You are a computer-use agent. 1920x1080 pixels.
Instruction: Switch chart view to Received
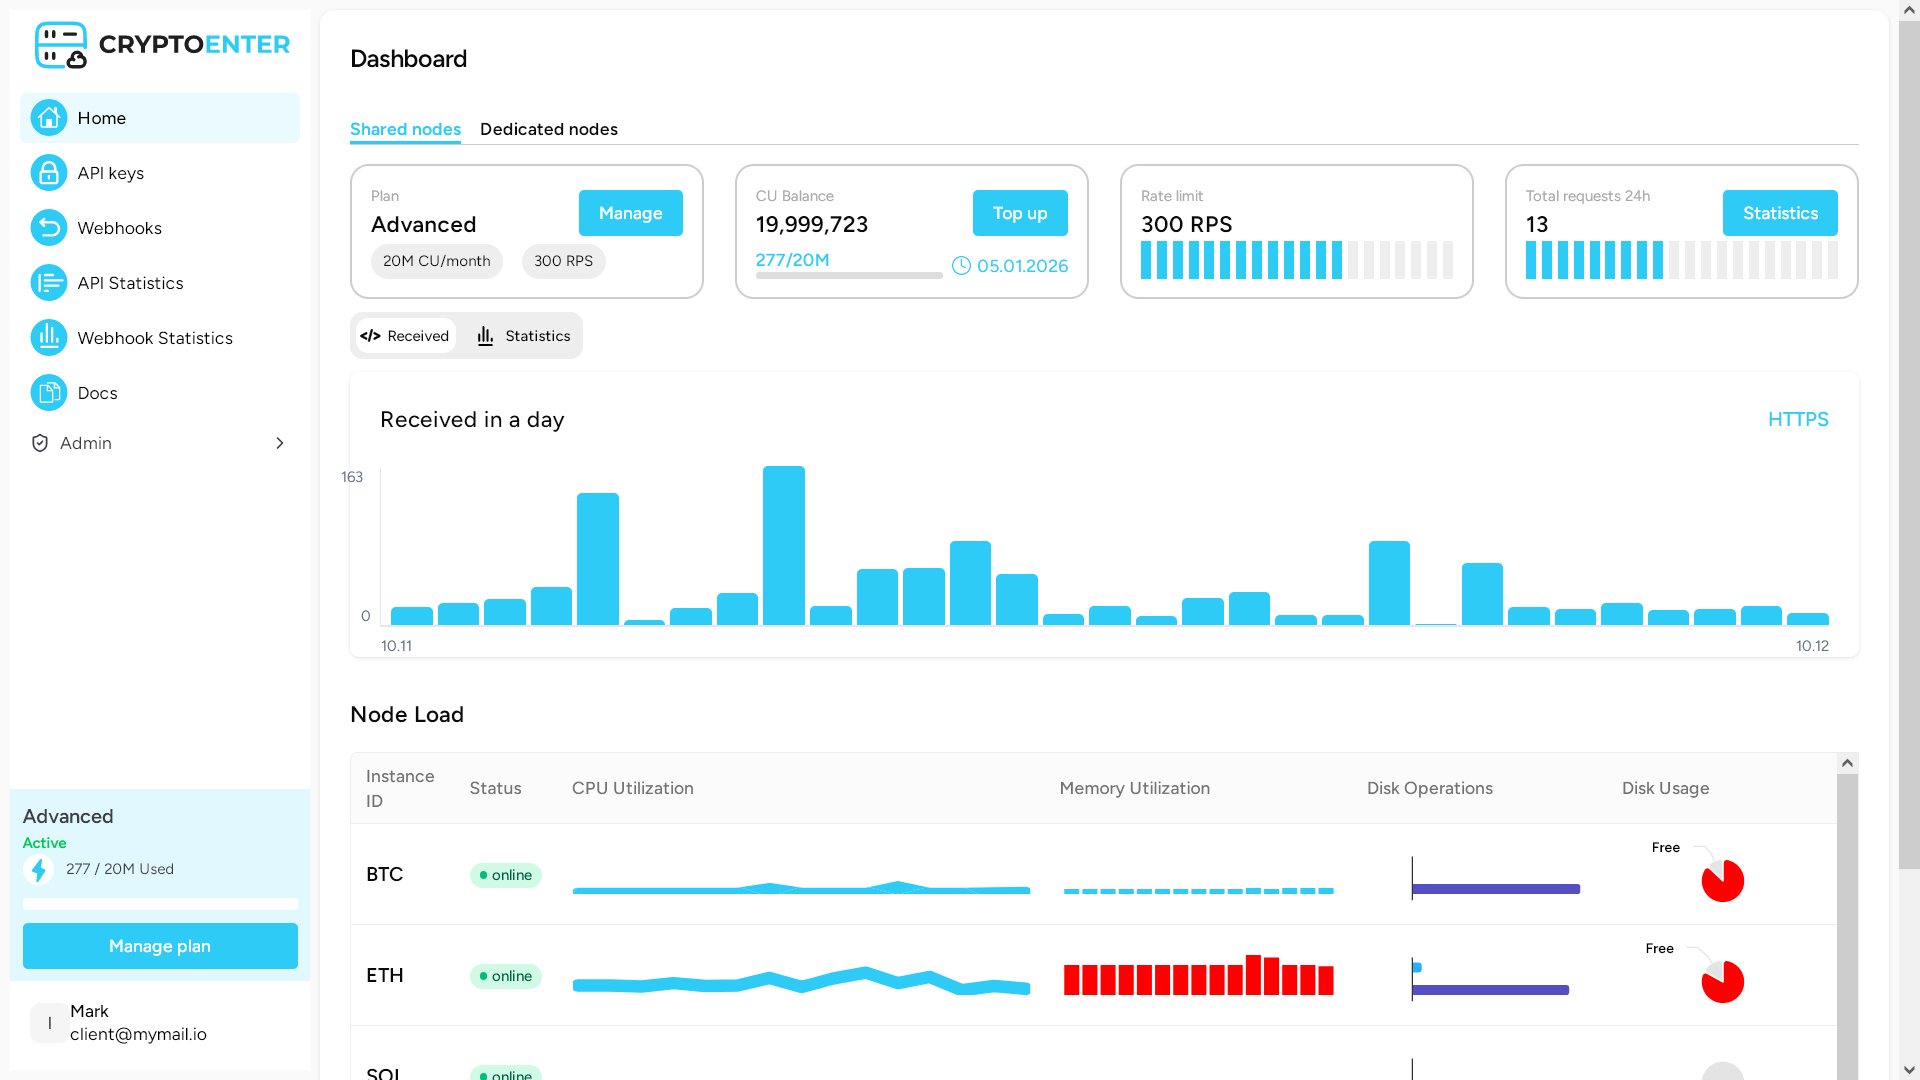(405, 336)
